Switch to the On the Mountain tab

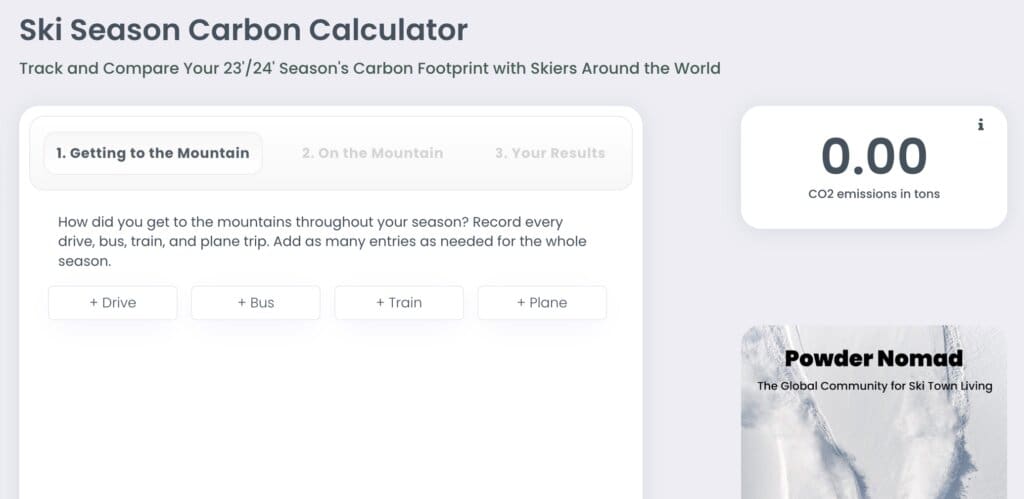click(372, 153)
